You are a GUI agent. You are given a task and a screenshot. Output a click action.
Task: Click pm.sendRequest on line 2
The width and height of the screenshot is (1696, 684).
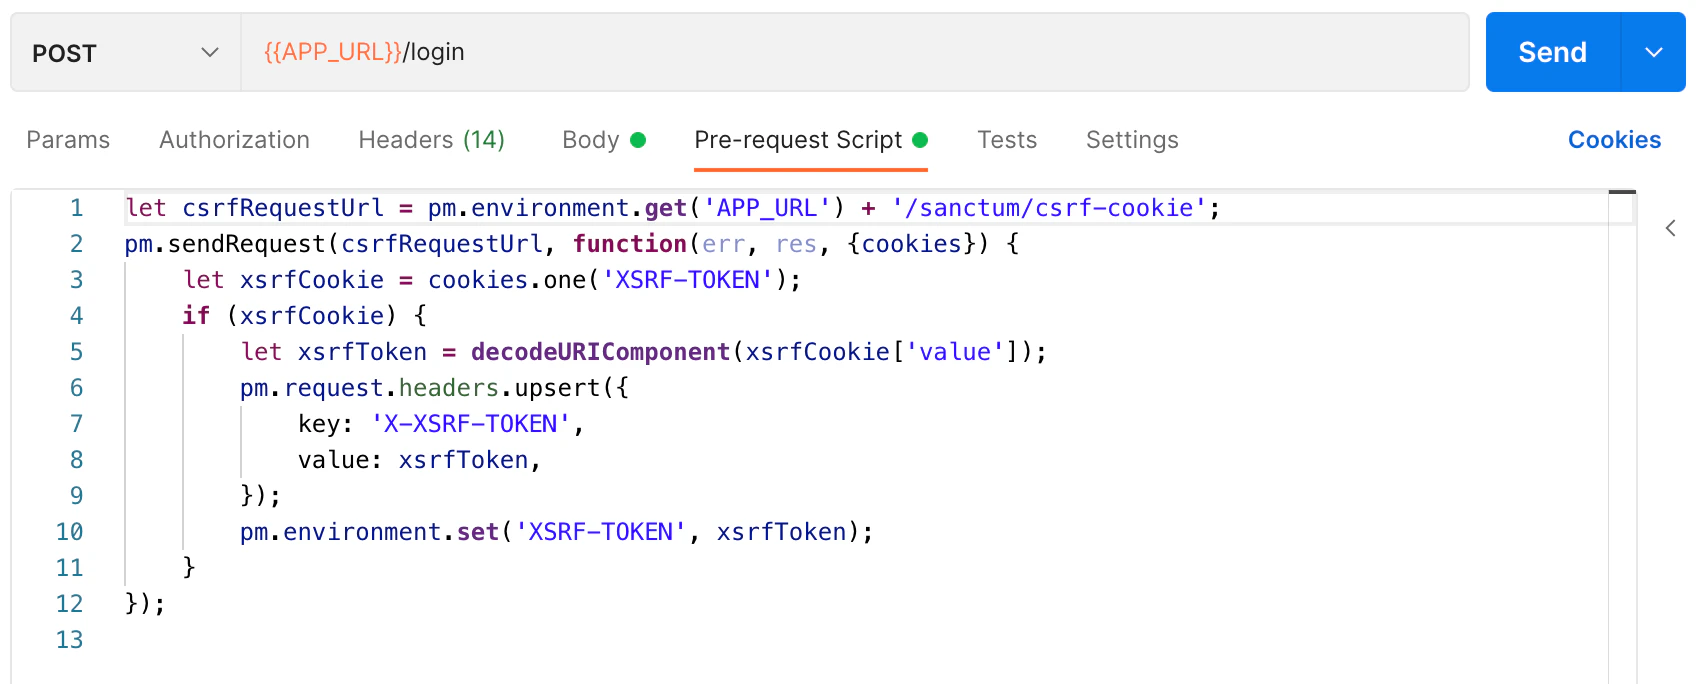(x=225, y=244)
